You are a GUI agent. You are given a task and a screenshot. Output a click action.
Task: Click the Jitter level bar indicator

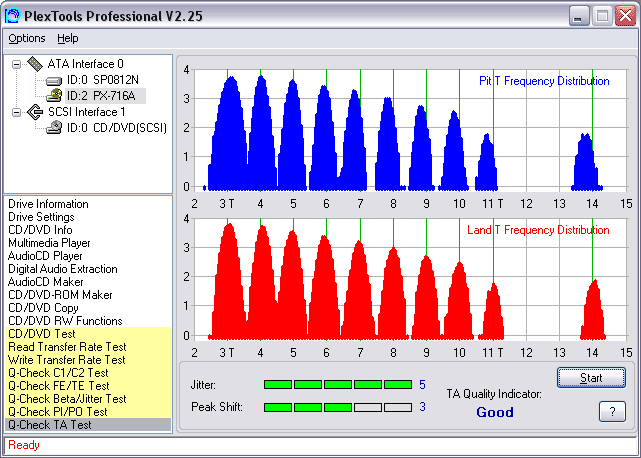pos(338,384)
